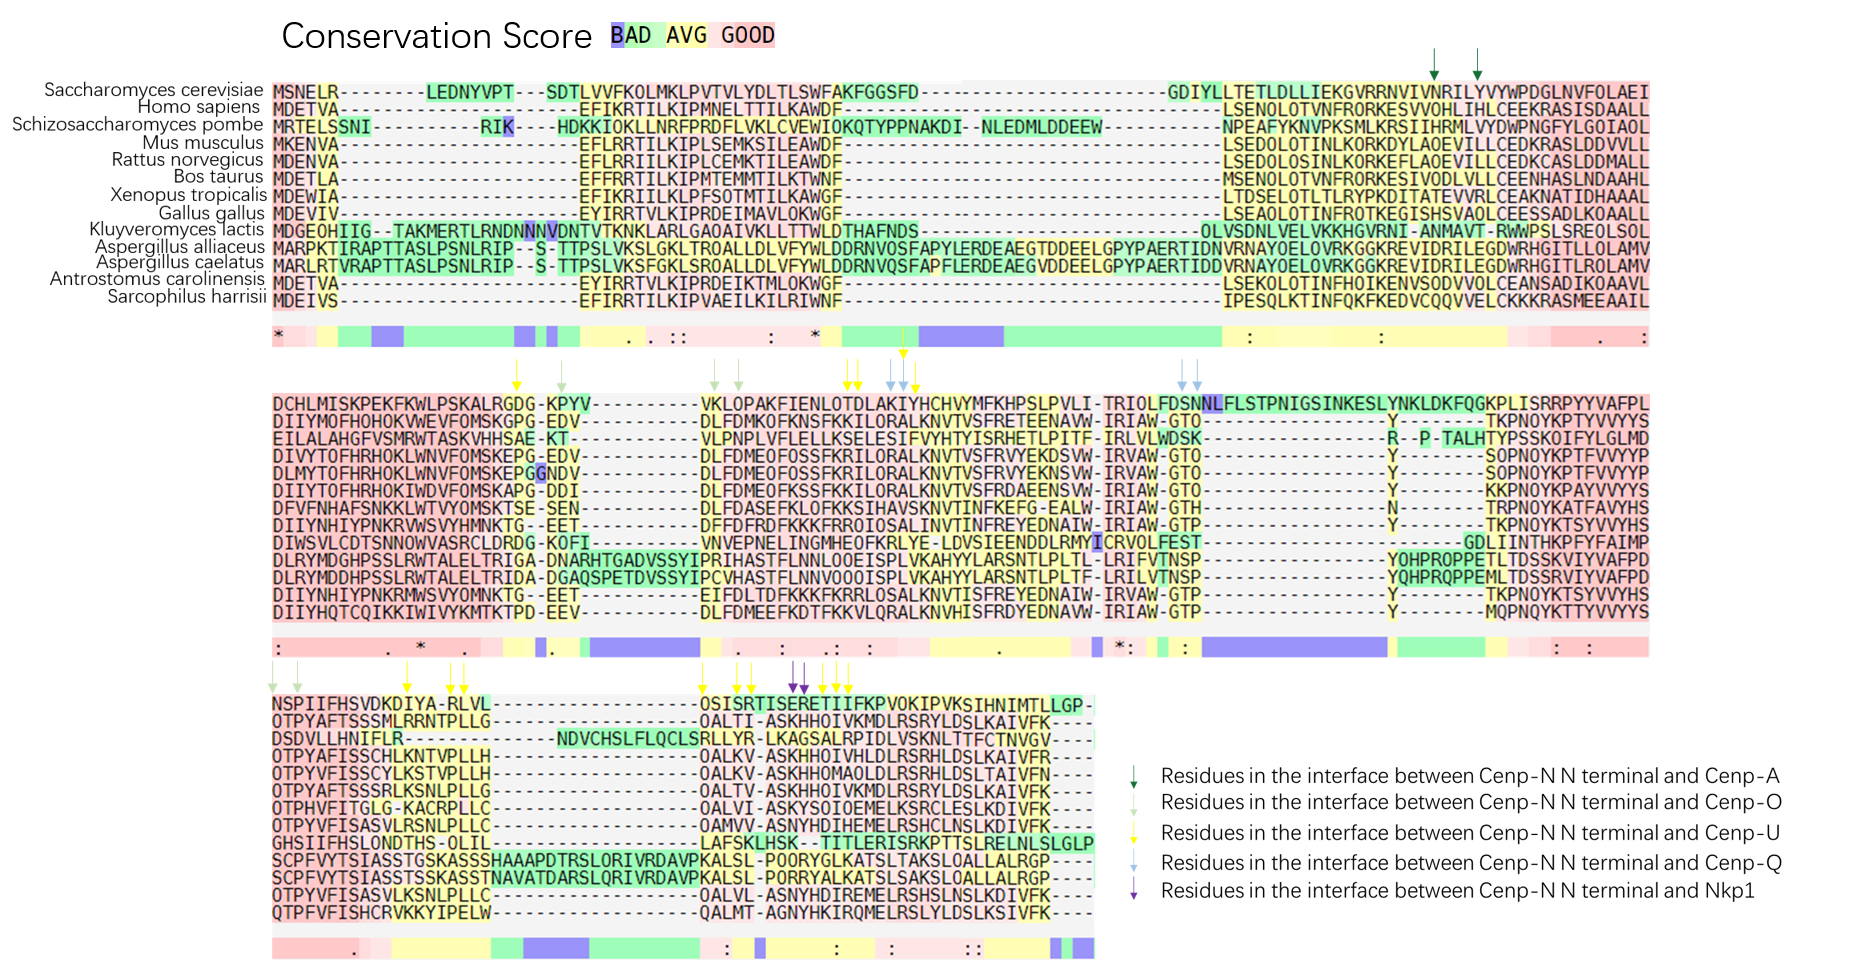The image size is (1857, 960).
Task: Click the legend text ending in "Nkp1"
Action: pos(1458,891)
